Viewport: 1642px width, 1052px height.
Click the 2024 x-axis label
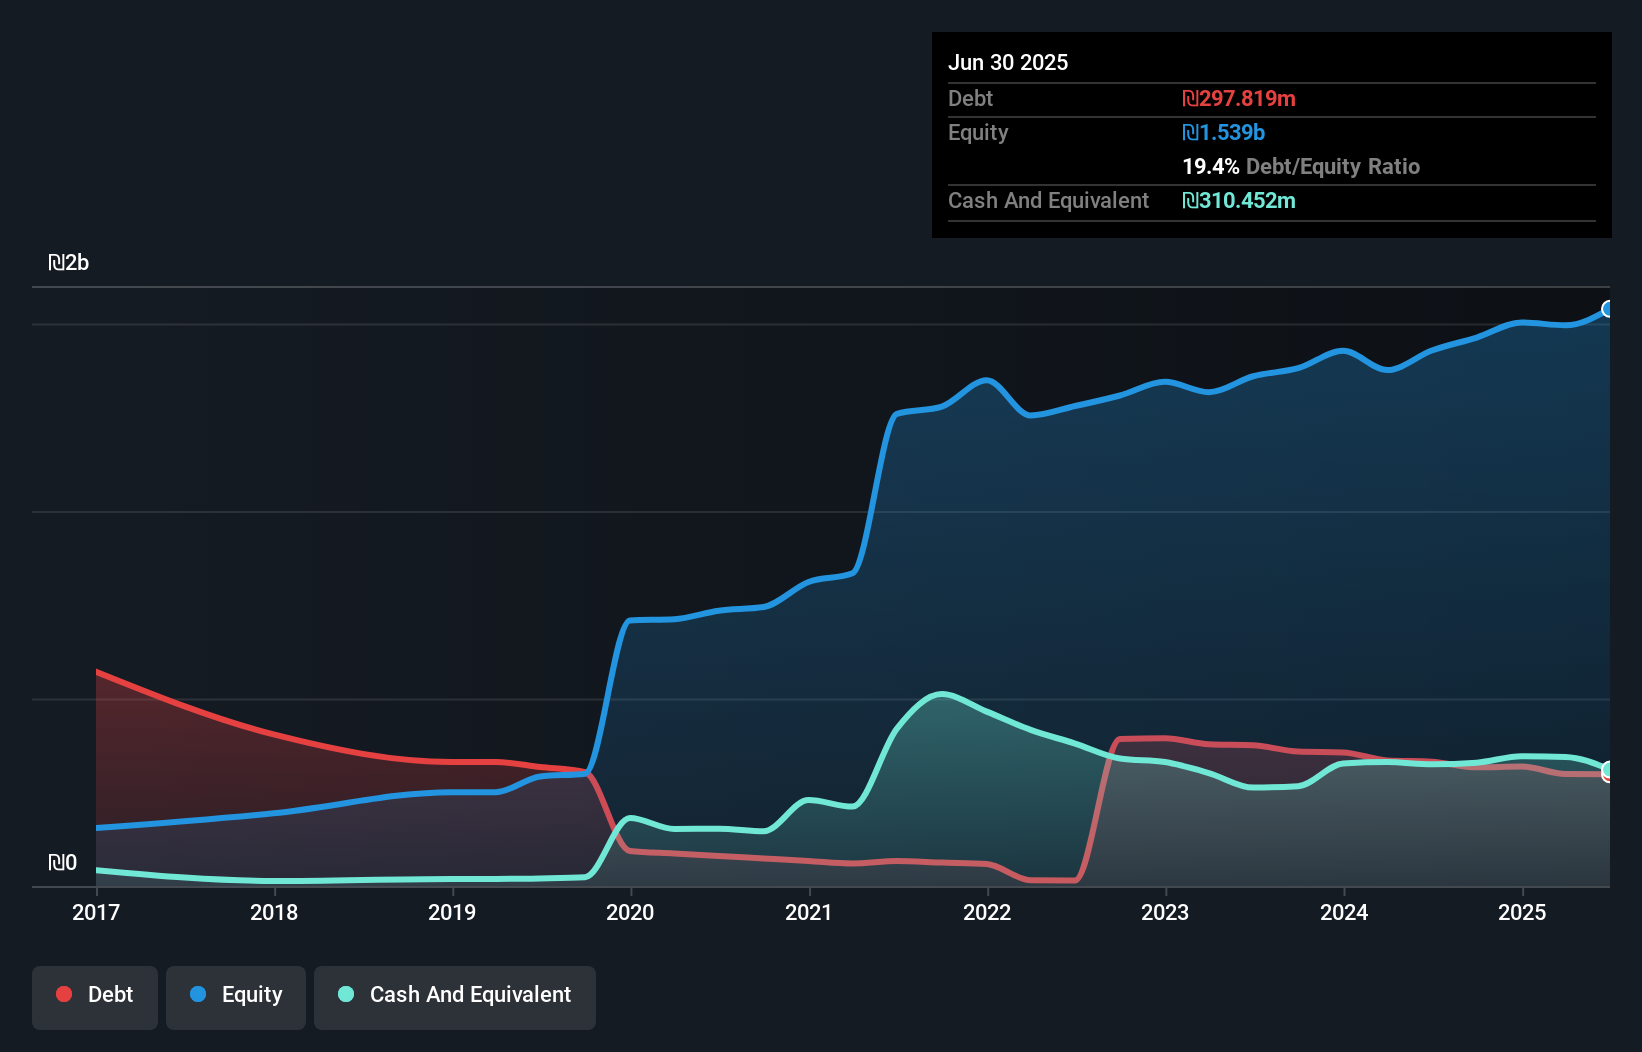[1344, 912]
